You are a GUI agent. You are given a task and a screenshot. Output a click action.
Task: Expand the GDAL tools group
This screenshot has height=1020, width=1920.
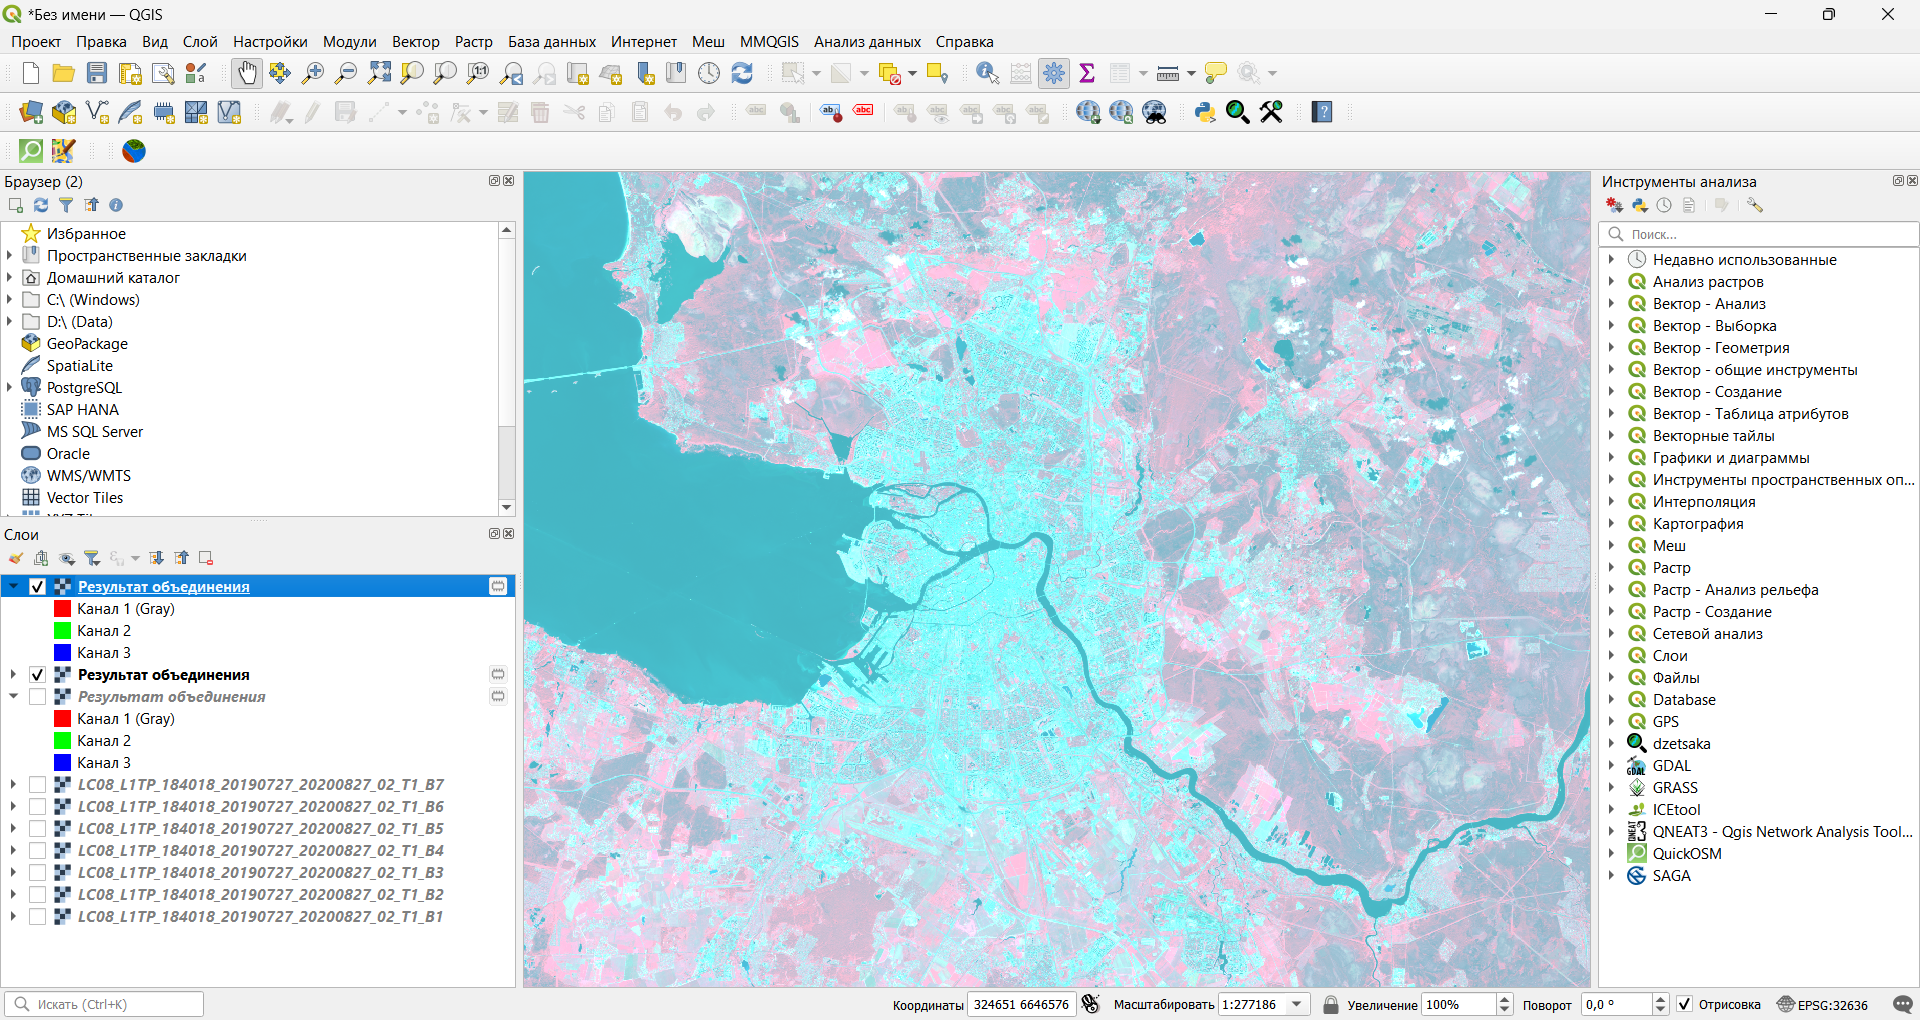pos(1611,766)
